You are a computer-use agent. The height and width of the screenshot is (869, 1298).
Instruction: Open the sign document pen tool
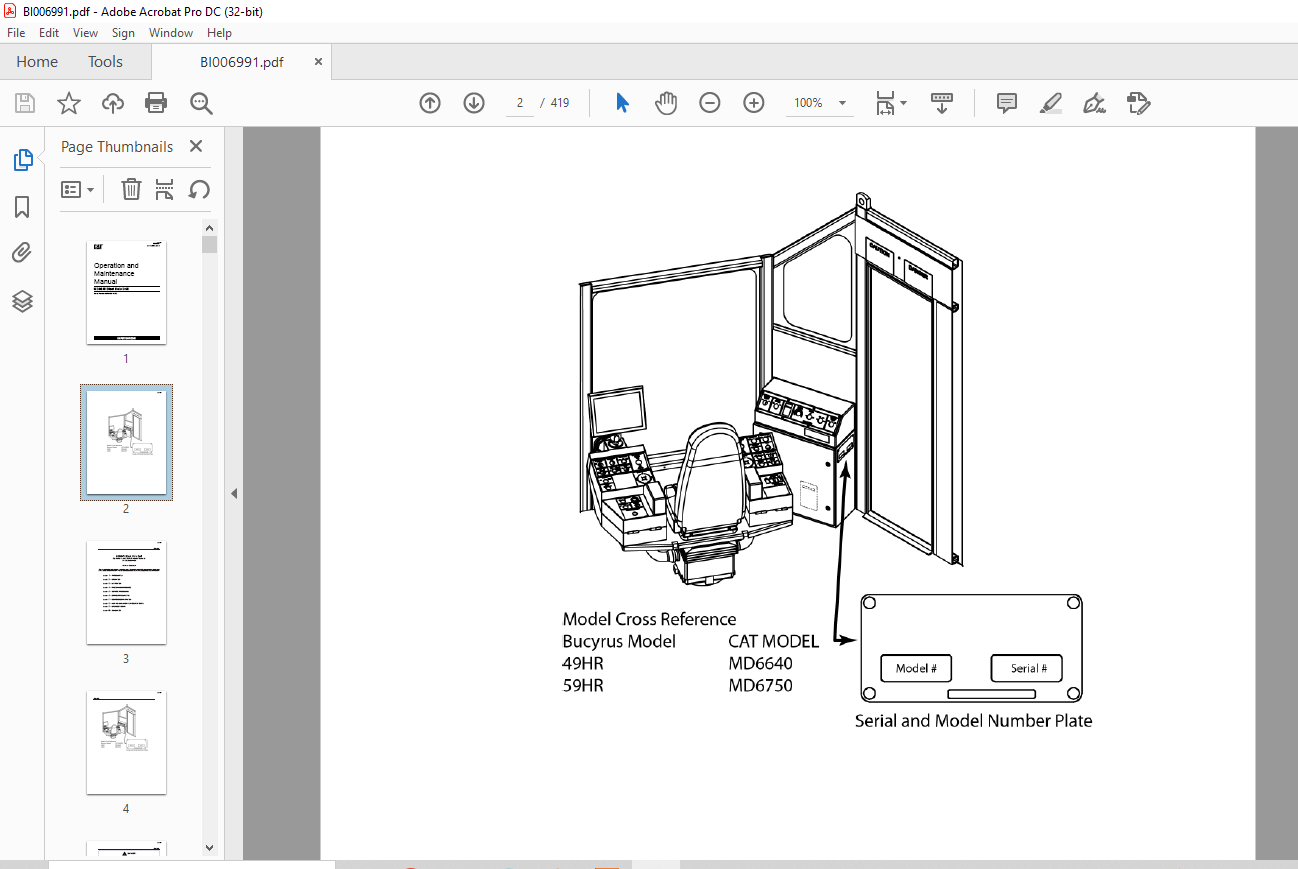point(1094,103)
